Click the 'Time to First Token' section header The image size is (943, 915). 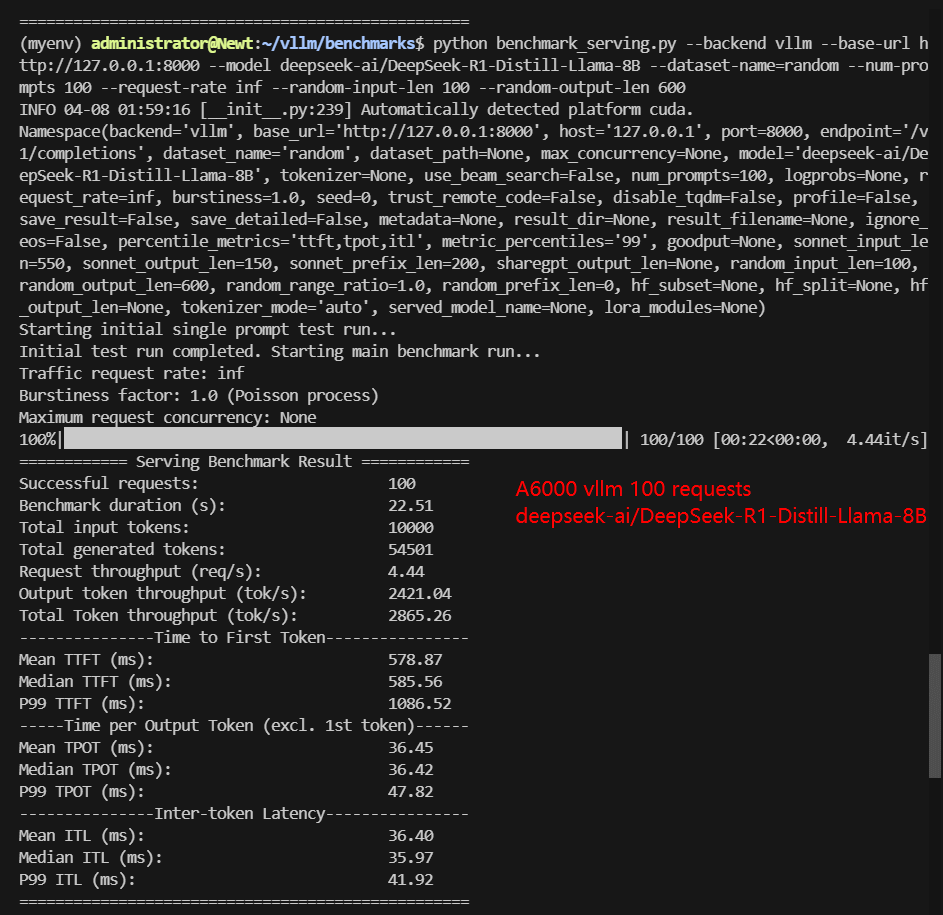tap(239, 638)
